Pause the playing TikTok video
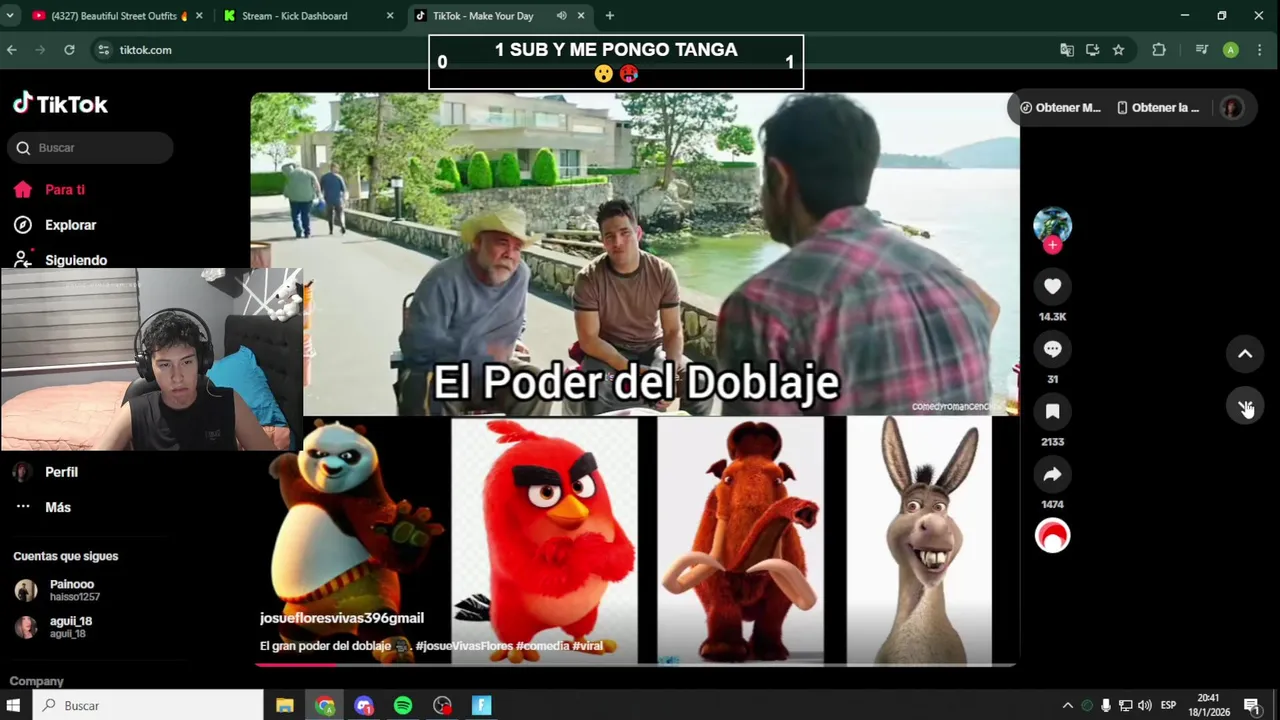 [x=635, y=378]
